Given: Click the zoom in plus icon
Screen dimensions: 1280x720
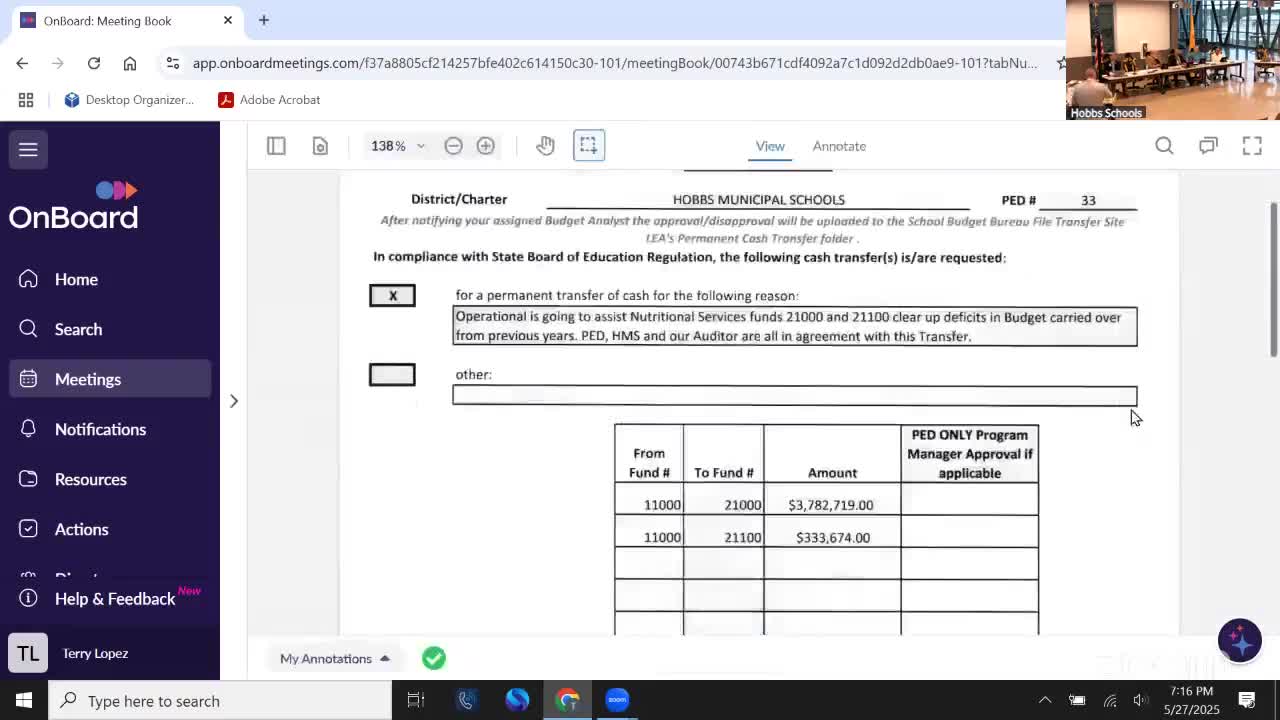Looking at the screenshot, I should coord(485,146).
